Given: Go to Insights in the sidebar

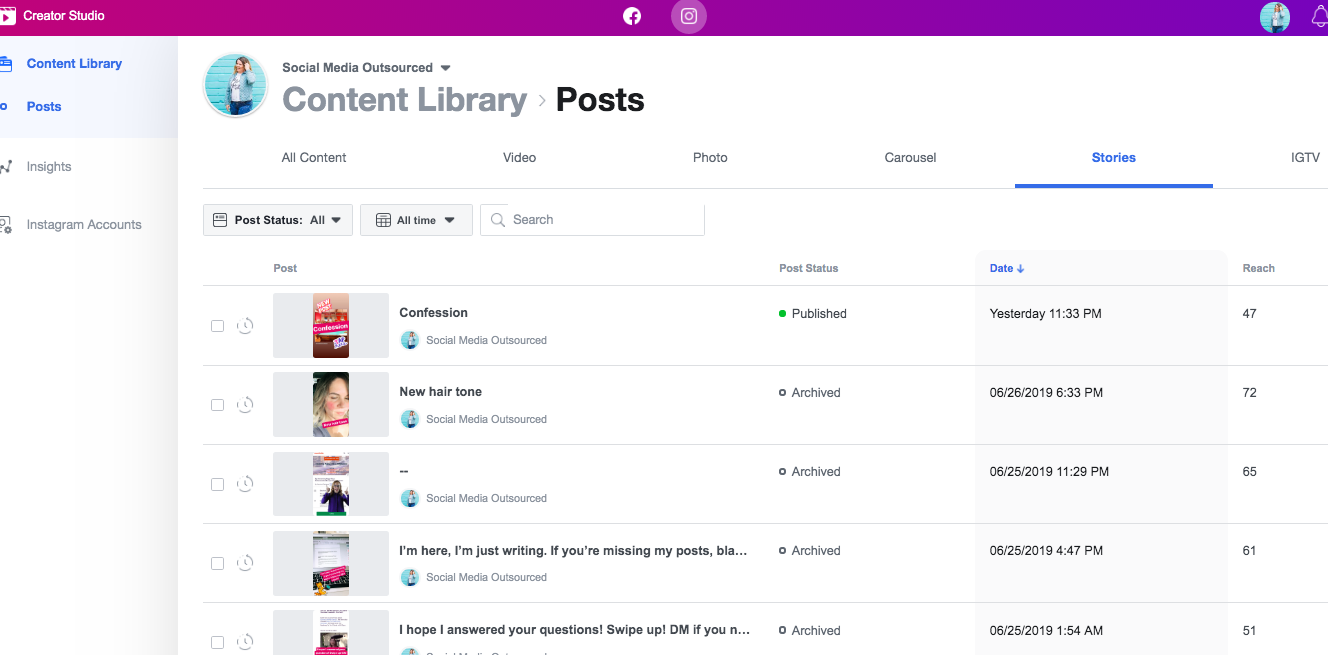Looking at the screenshot, I should pos(49,167).
